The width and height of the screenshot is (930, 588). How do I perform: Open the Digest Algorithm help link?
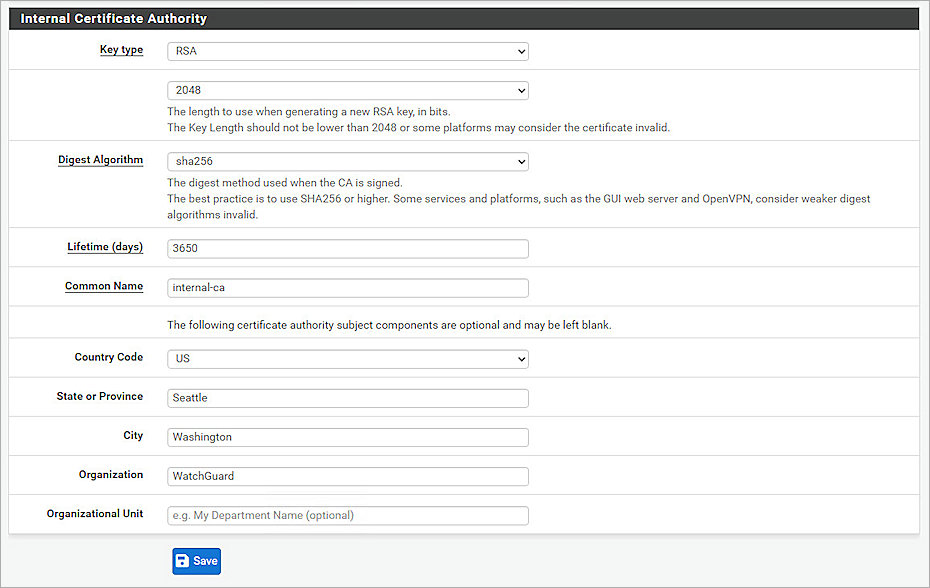(x=100, y=159)
